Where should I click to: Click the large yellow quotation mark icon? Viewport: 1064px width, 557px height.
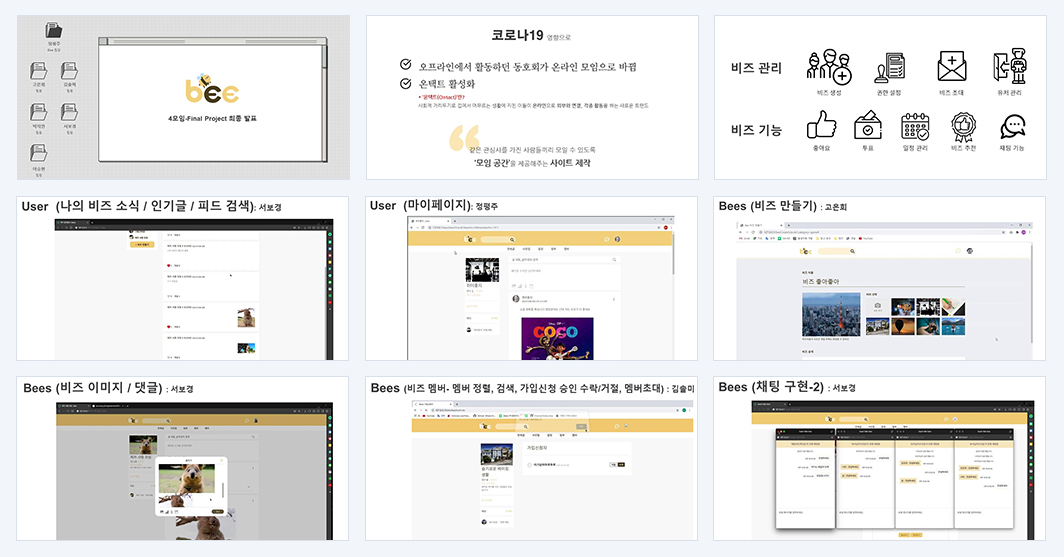click(x=464, y=138)
